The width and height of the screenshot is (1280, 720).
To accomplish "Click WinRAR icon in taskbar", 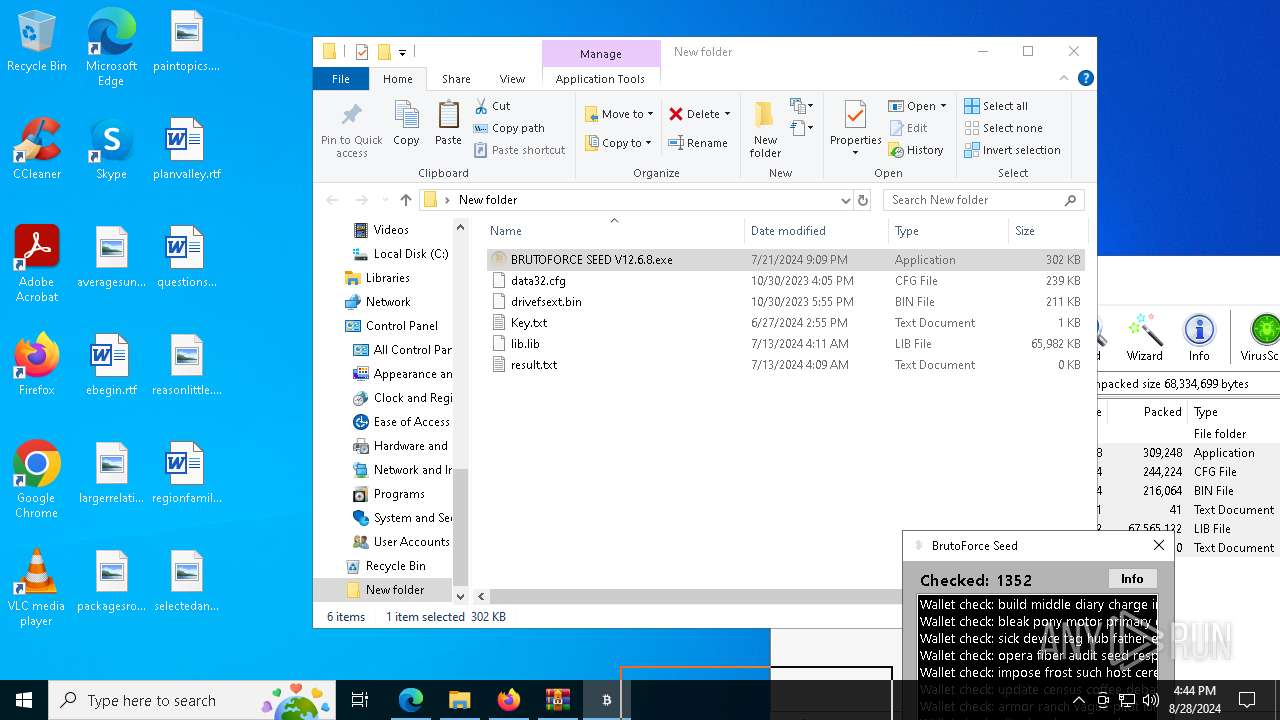I will (x=557, y=700).
